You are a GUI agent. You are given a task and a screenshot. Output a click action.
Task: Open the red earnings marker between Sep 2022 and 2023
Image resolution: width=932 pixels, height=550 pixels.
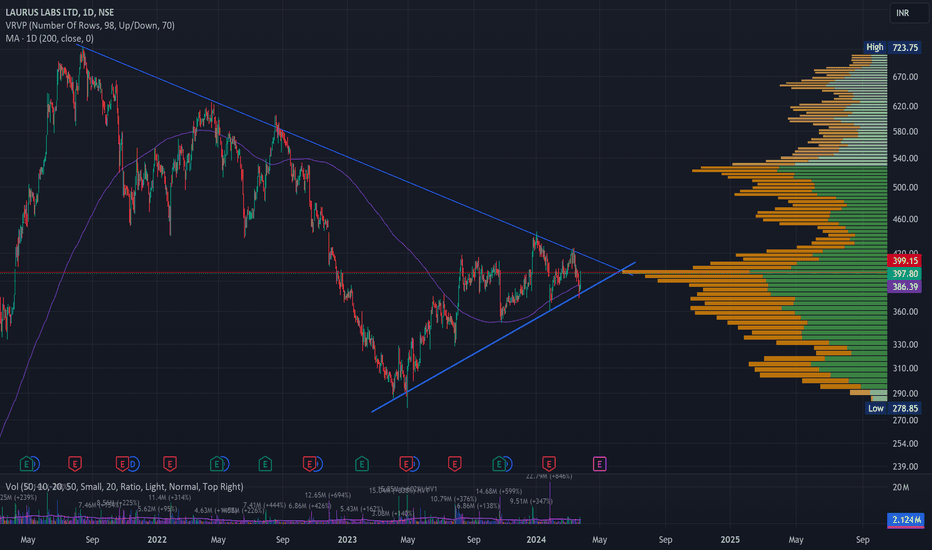click(310, 463)
